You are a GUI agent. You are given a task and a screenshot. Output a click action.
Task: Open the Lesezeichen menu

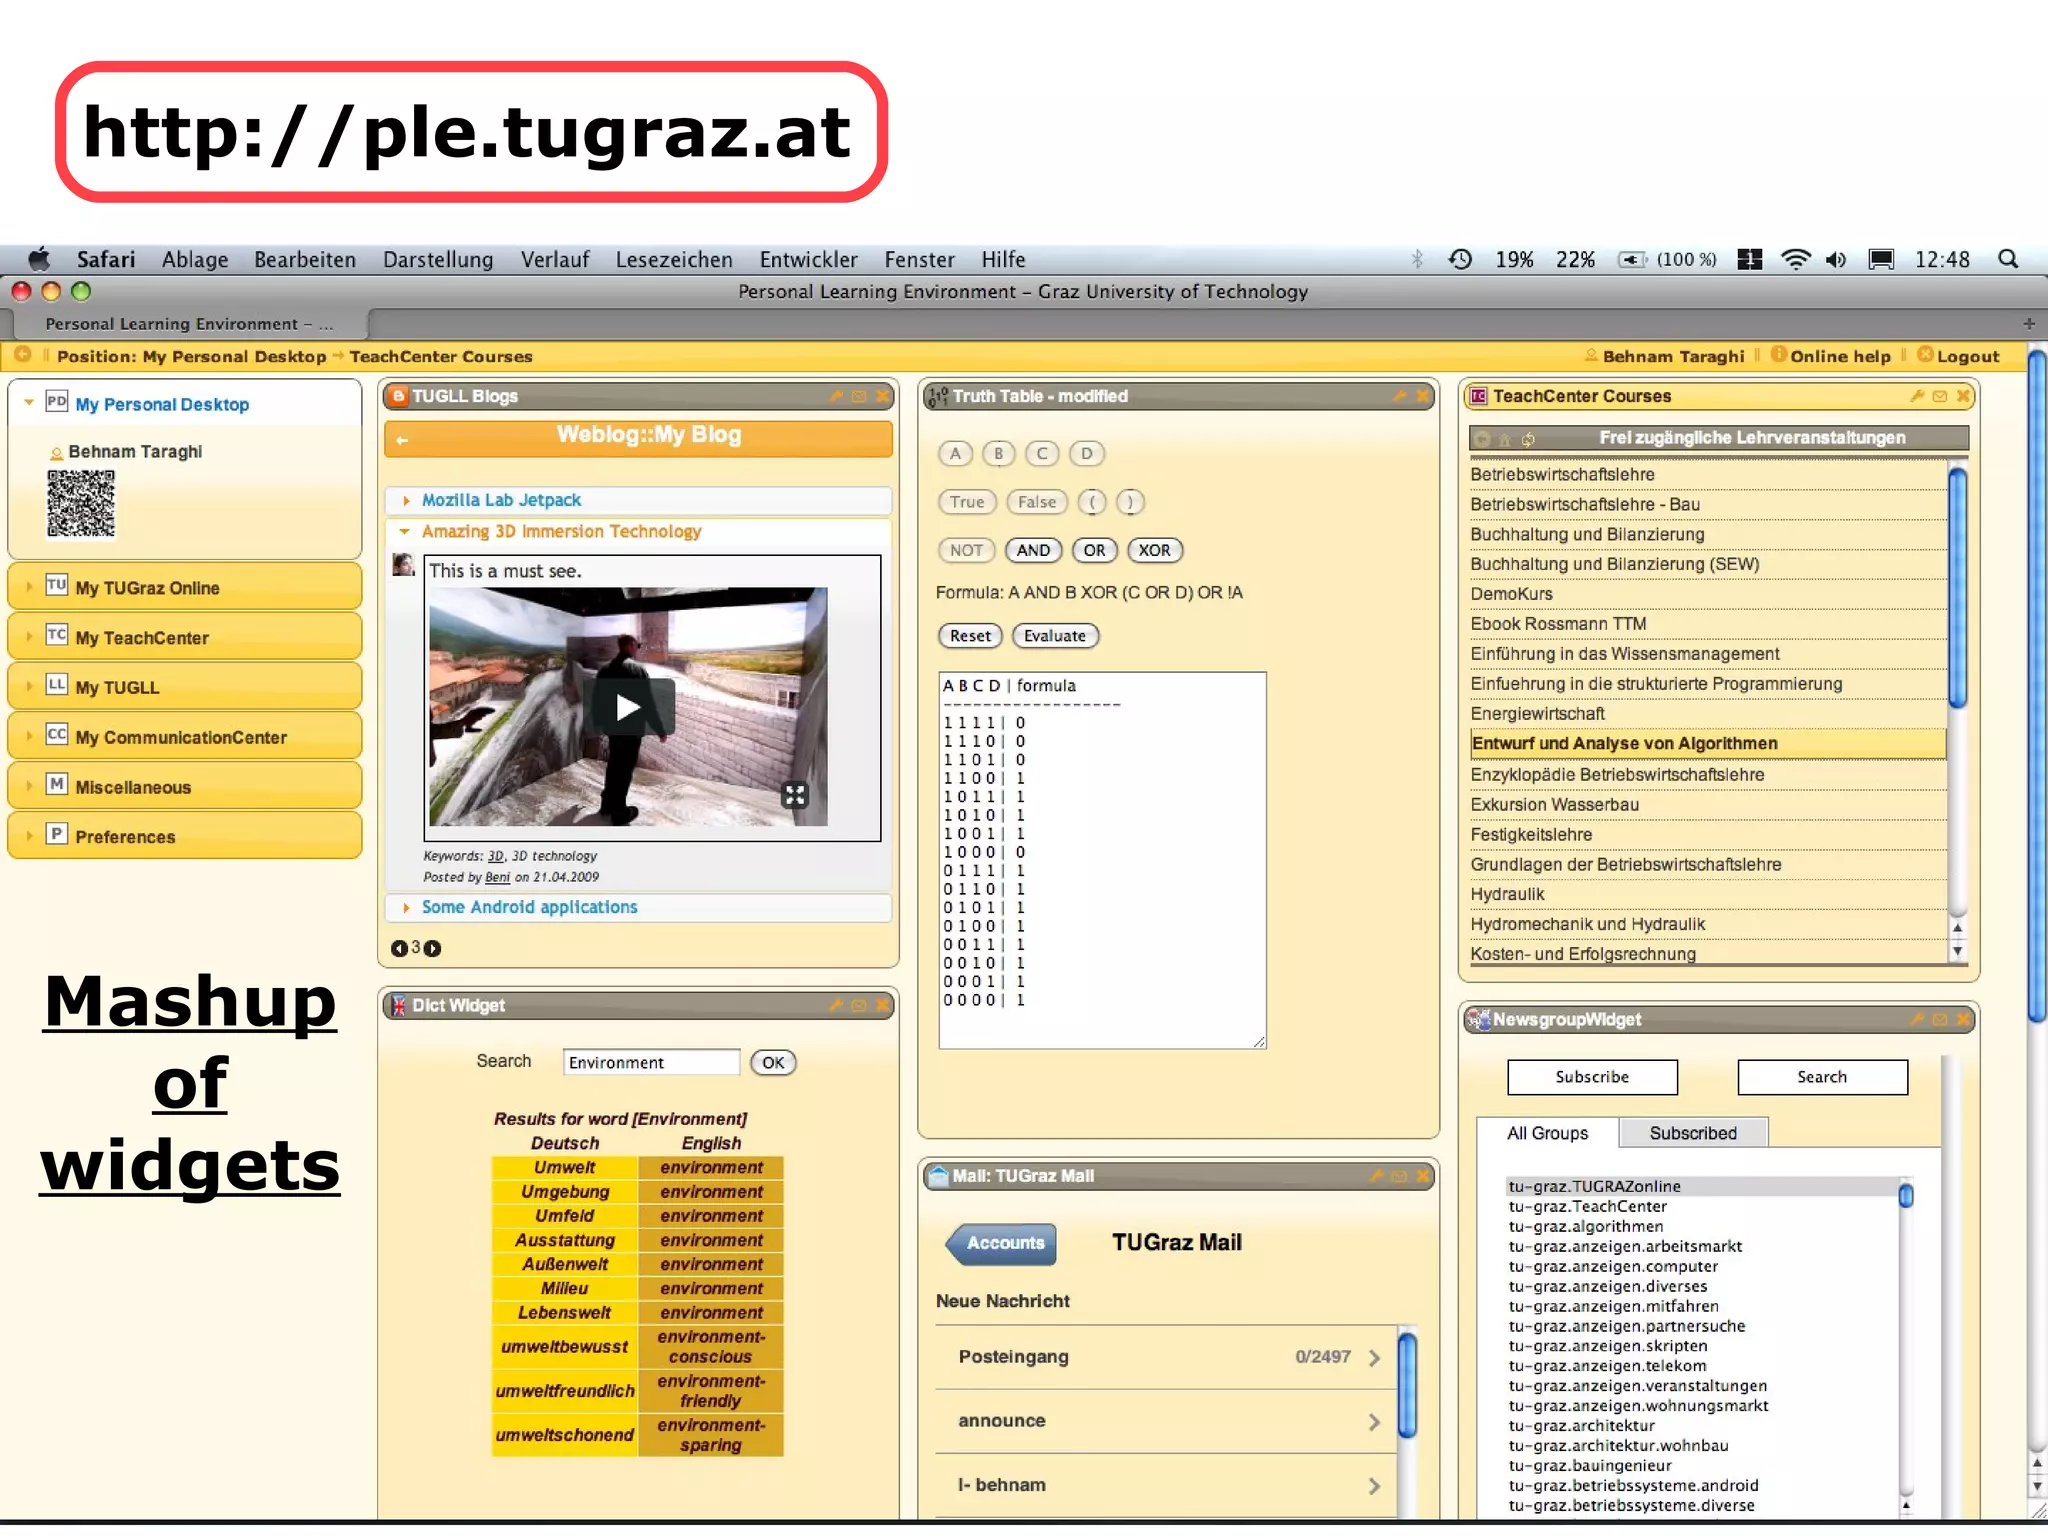pos(674,259)
